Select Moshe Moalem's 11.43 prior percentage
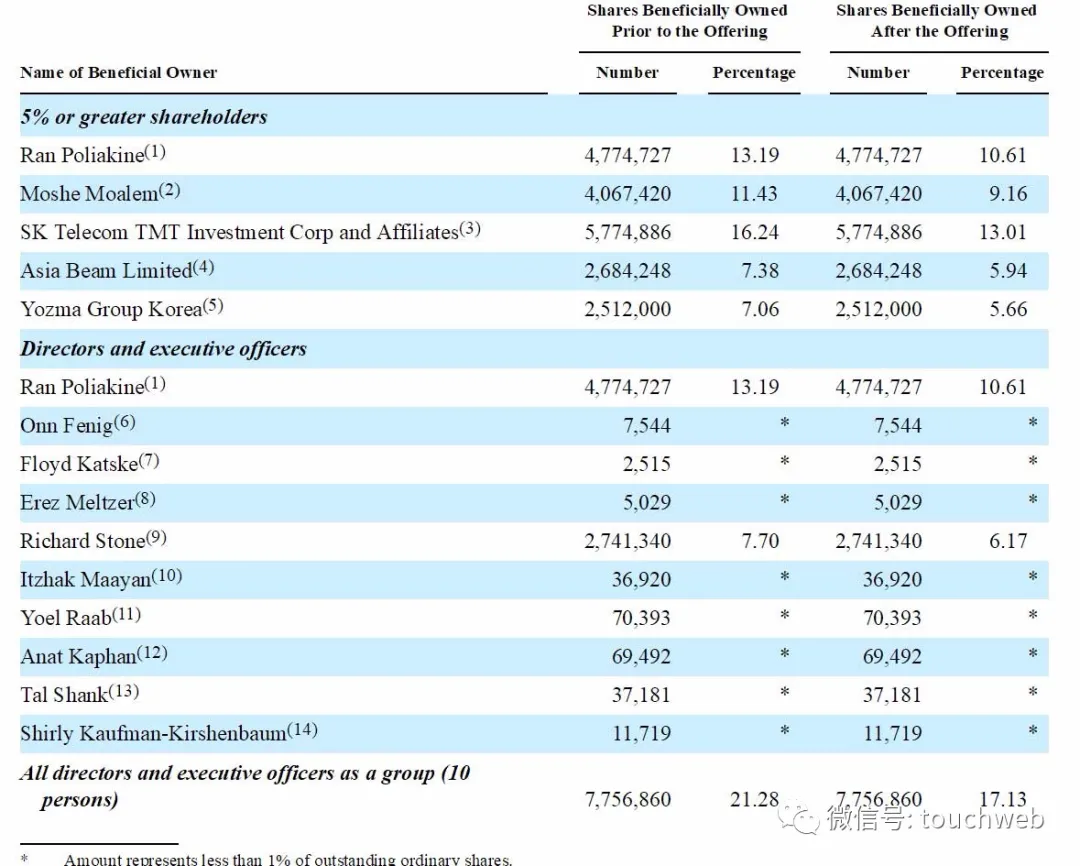 tap(754, 194)
